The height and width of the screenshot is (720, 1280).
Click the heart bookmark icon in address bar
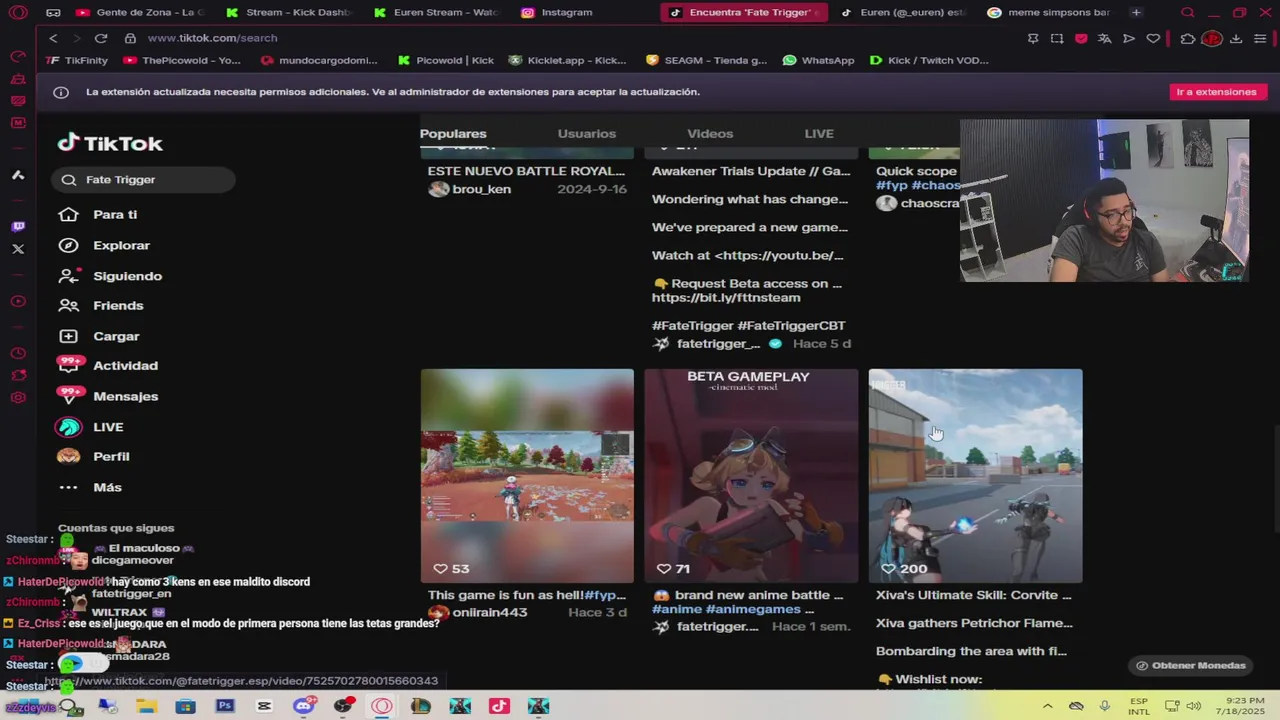1153,38
